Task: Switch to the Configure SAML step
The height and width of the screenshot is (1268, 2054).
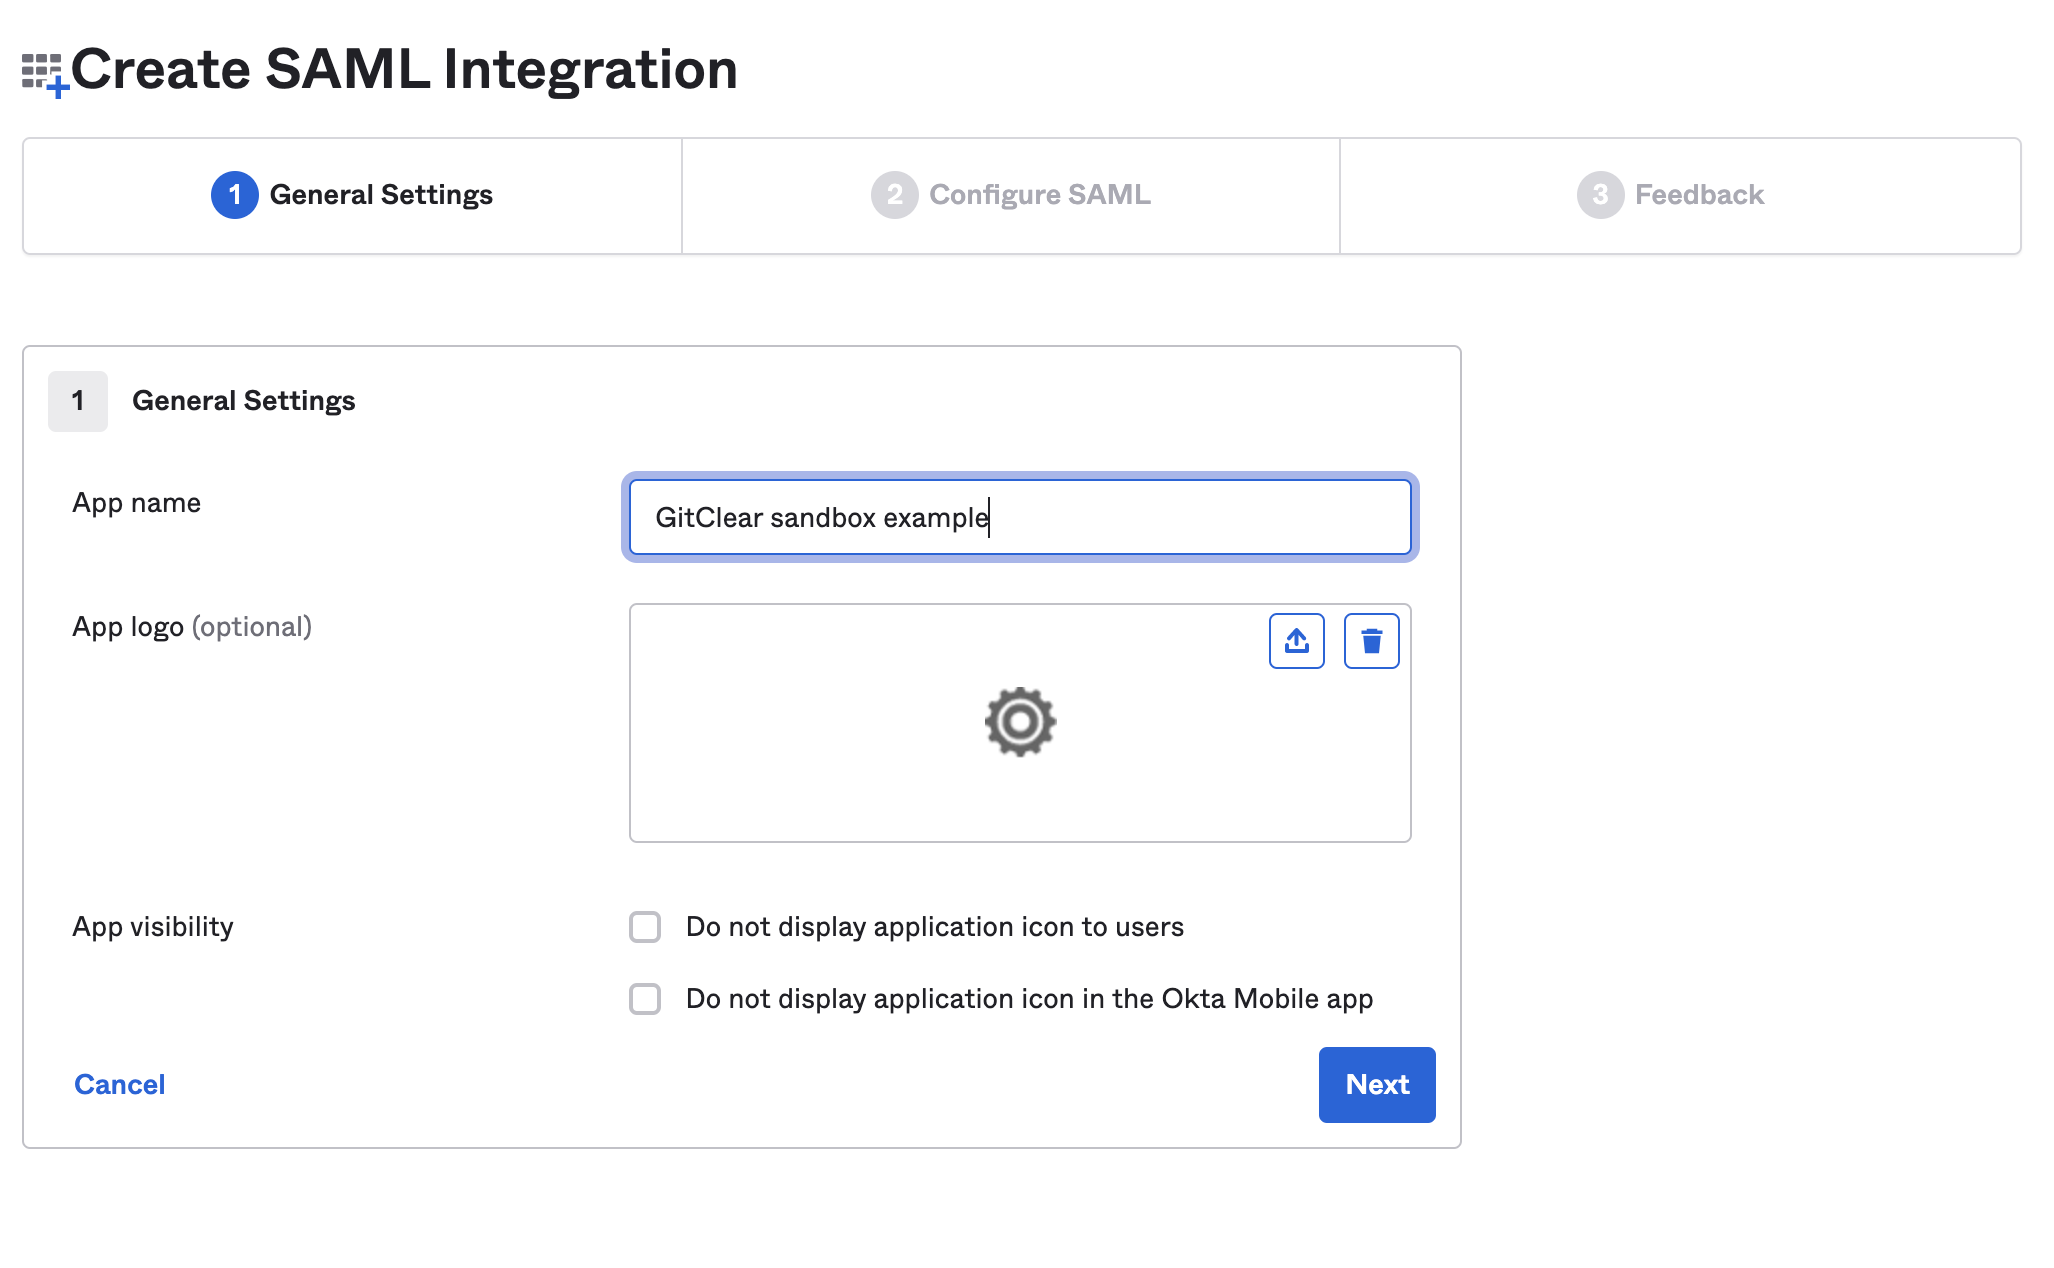Action: point(1039,195)
